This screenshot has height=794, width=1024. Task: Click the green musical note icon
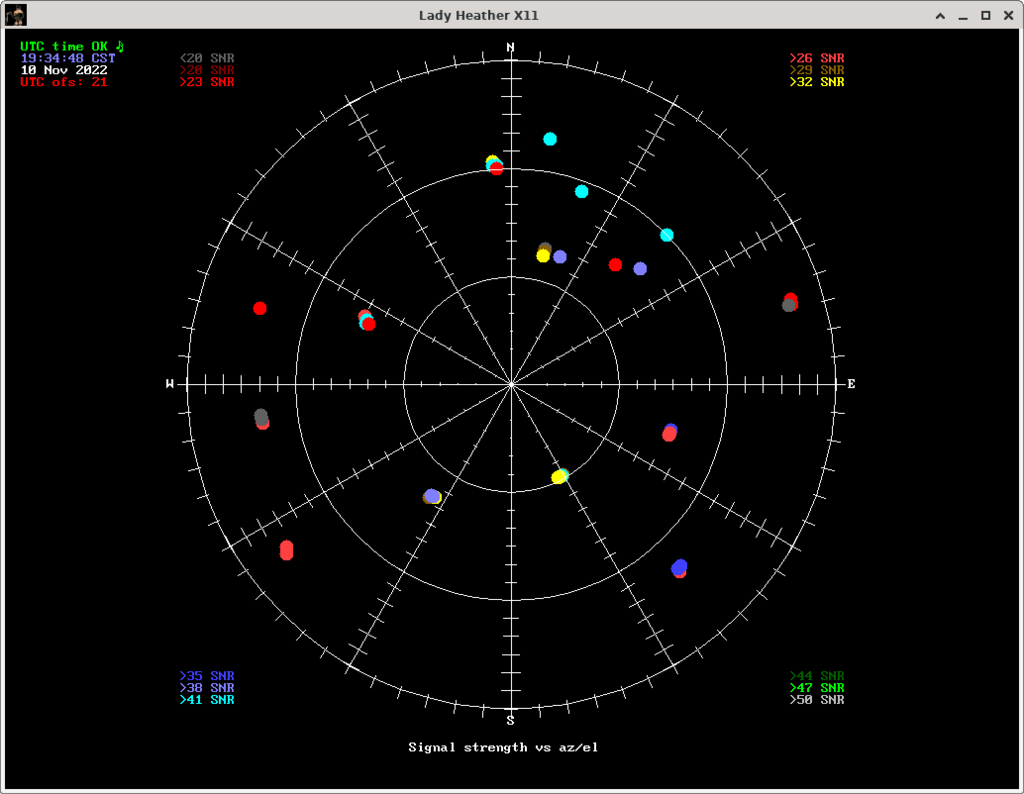click(x=120, y=46)
